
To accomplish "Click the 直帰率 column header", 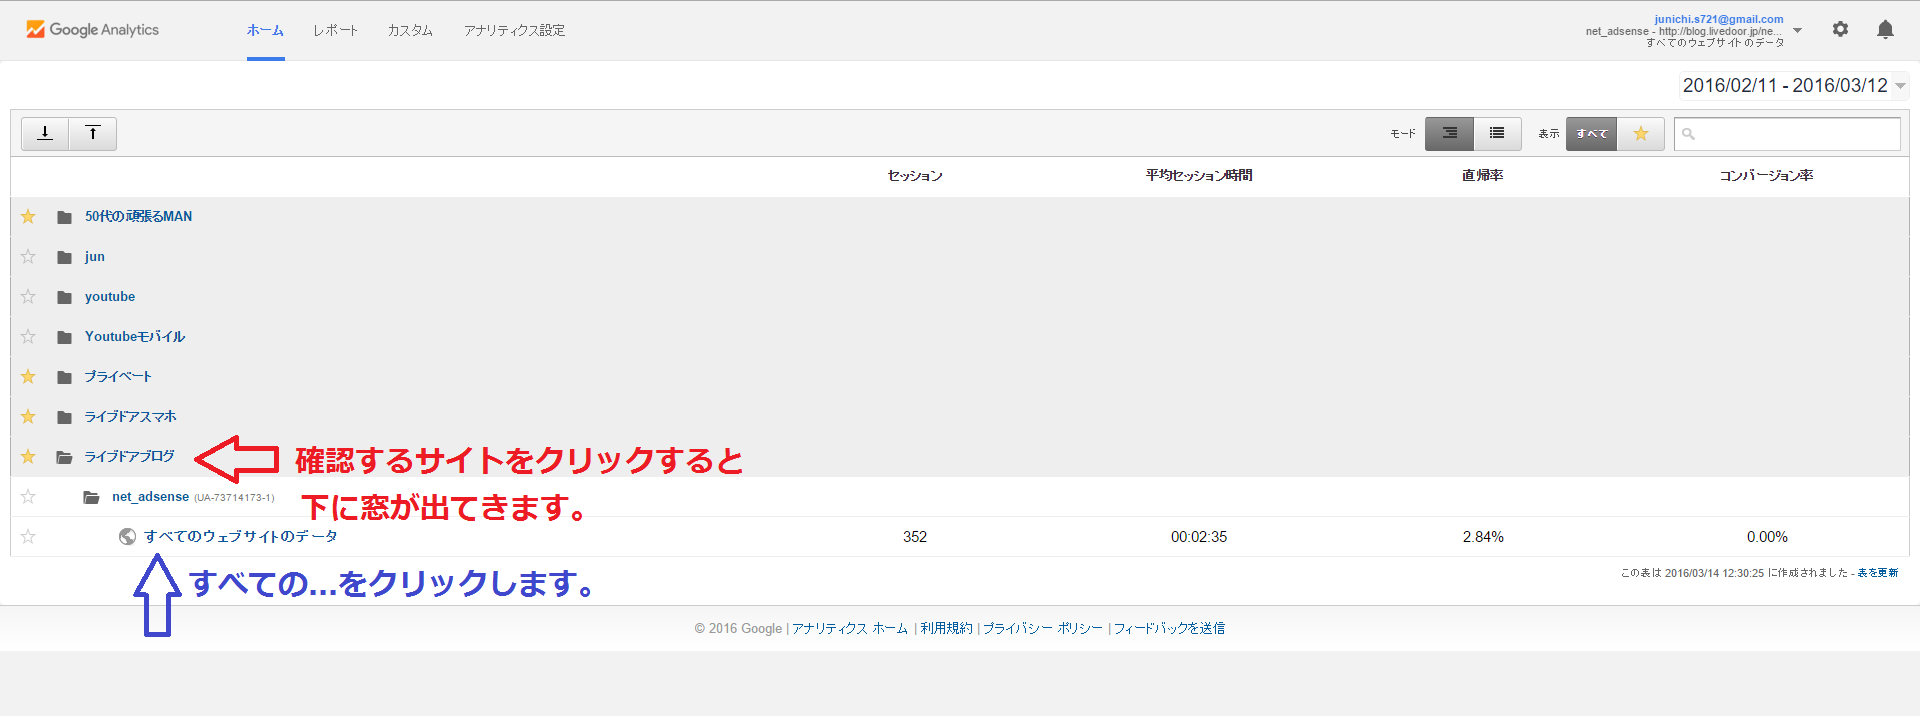I will click(x=1483, y=176).
